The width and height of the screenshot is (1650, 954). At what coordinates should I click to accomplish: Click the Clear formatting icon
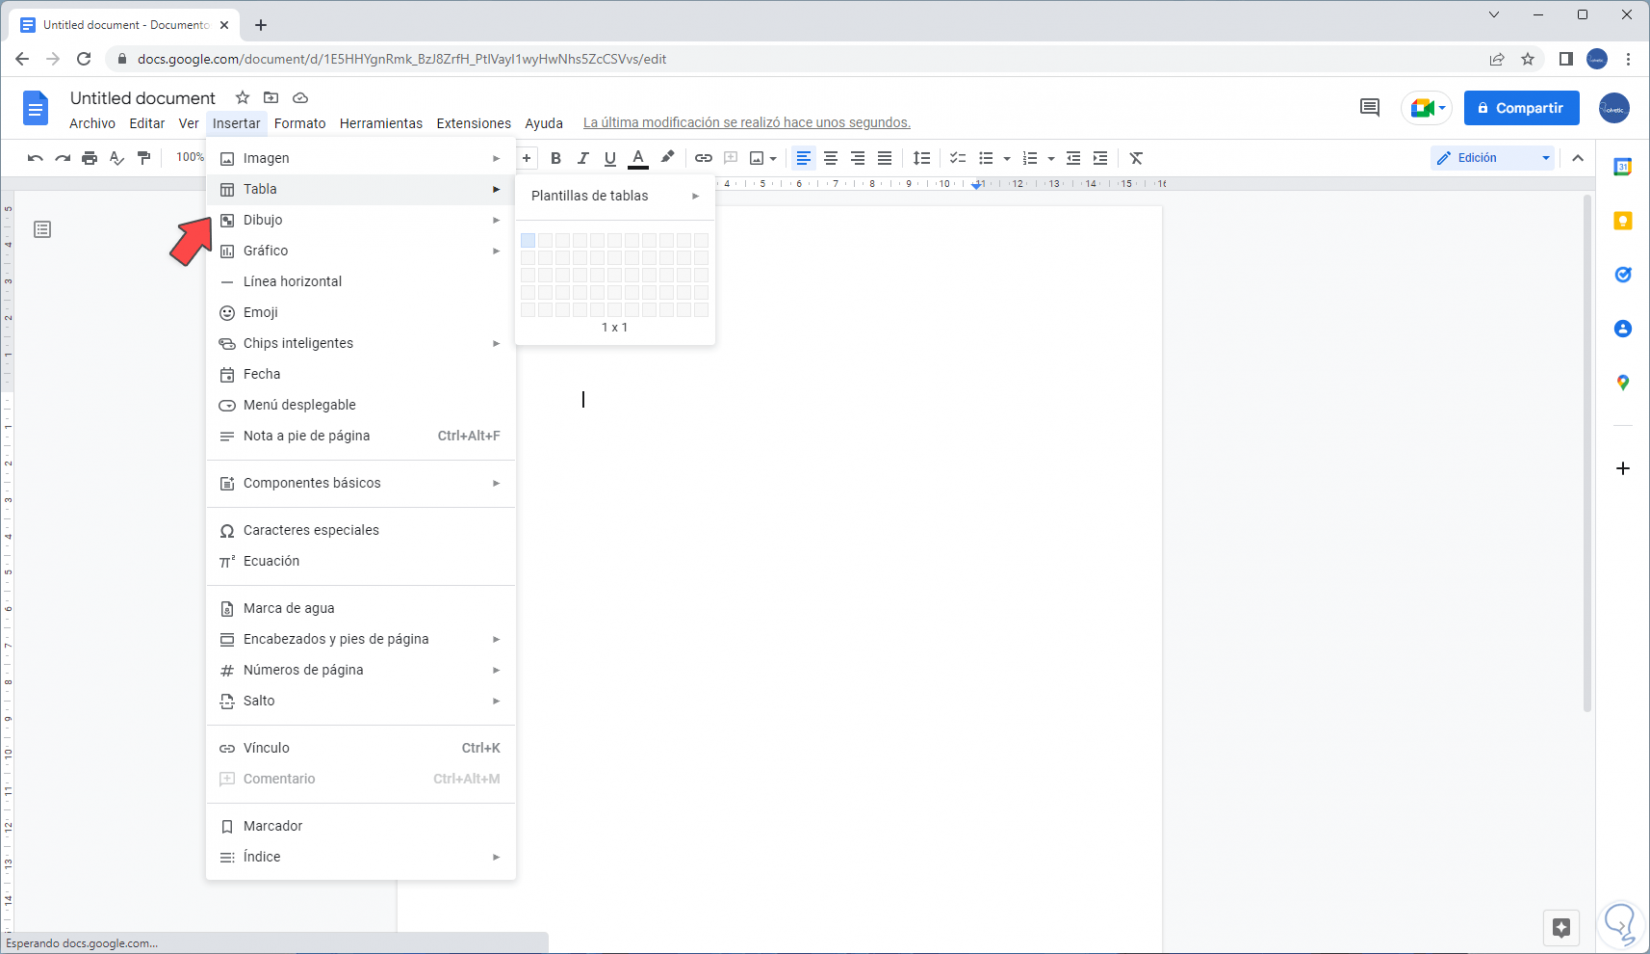pos(1136,158)
